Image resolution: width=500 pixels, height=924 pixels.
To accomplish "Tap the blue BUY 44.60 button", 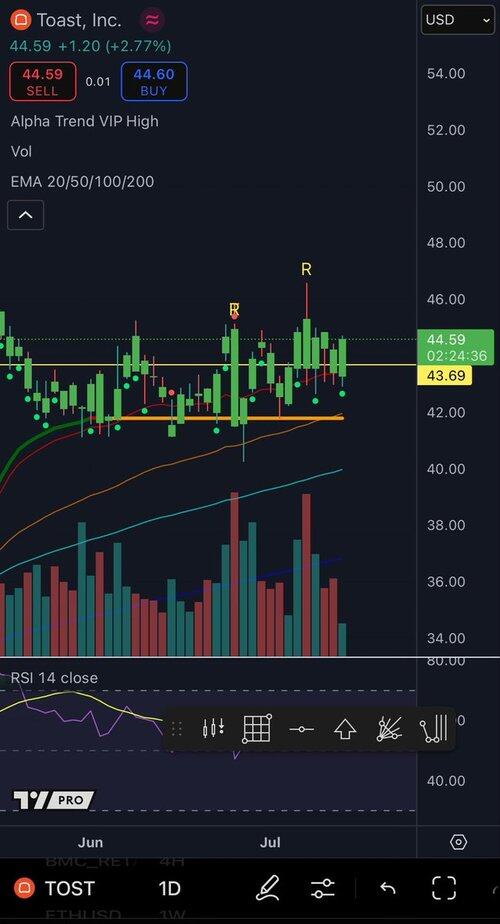I will [154, 81].
